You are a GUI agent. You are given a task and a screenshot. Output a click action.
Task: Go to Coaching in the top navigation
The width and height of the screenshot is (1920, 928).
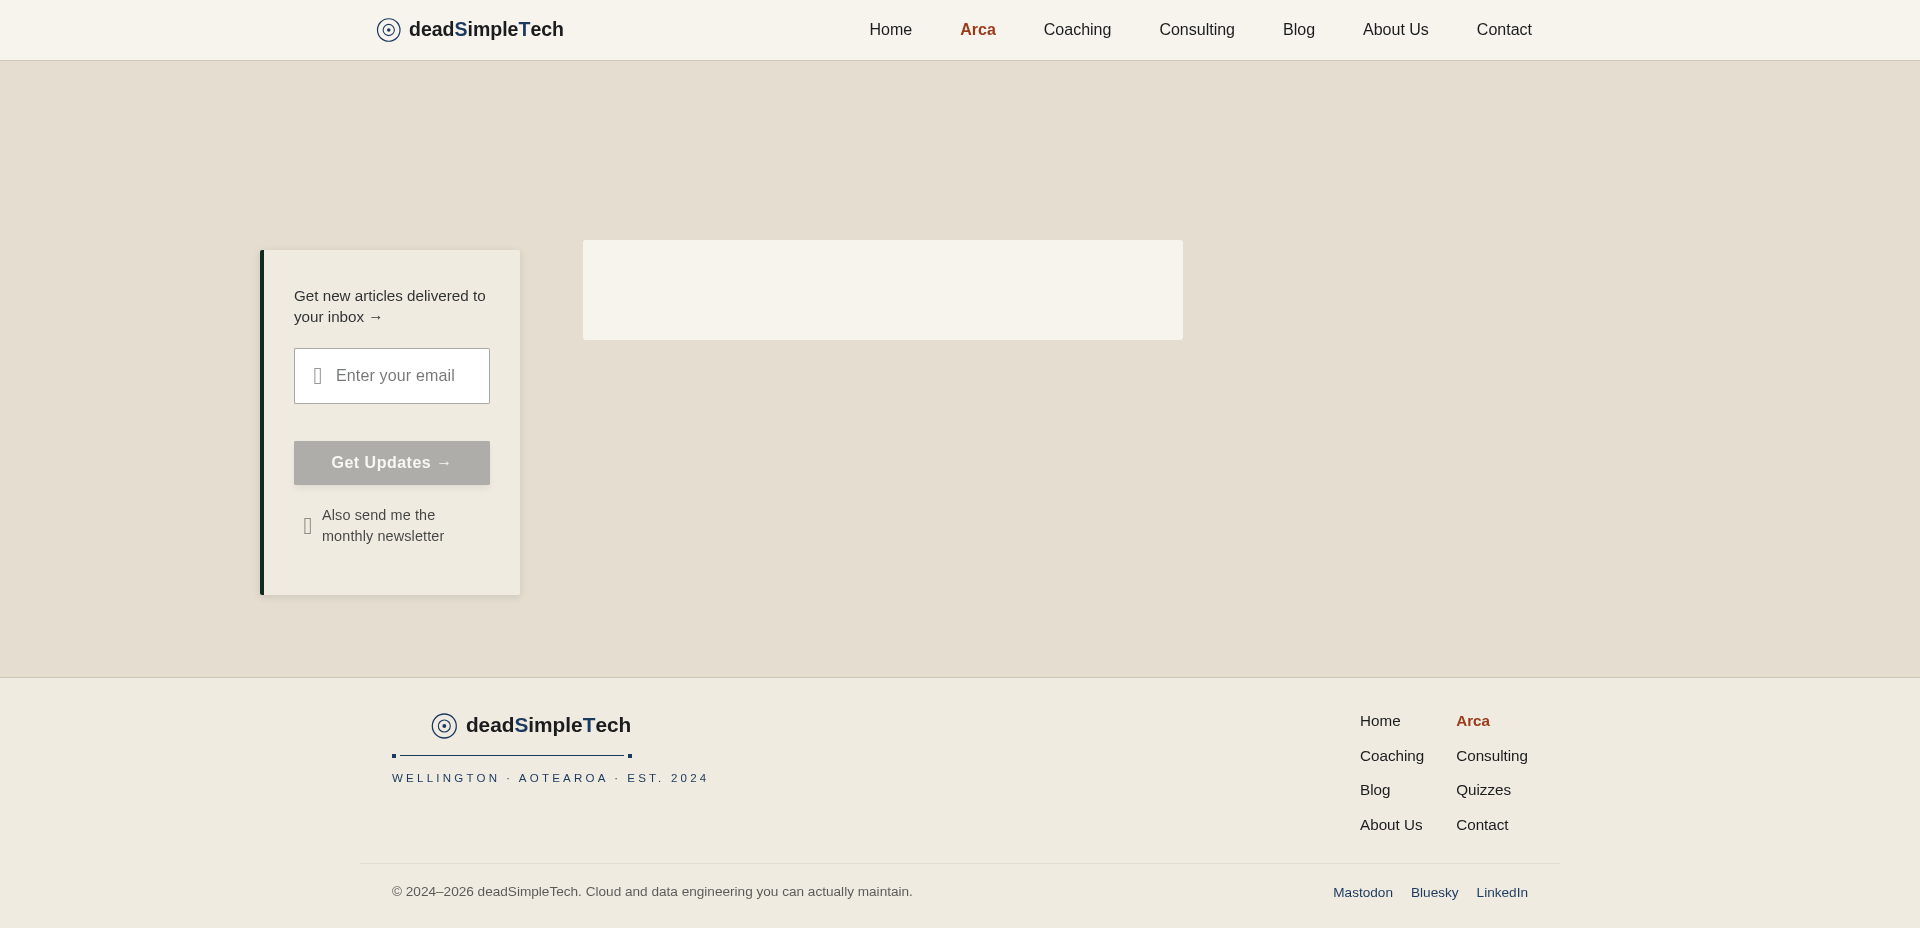tap(1077, 30)
